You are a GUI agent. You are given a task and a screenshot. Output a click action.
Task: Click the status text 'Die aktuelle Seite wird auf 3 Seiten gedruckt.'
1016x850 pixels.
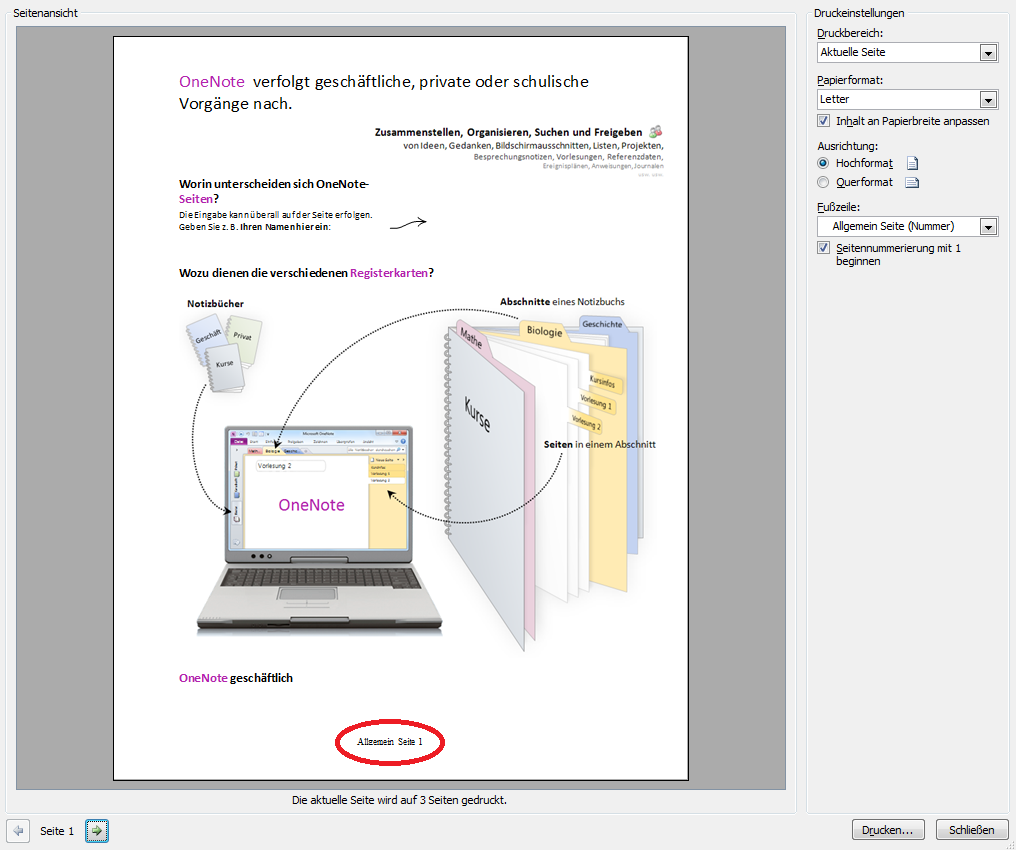pyautogui.click(x=399, y=800)
